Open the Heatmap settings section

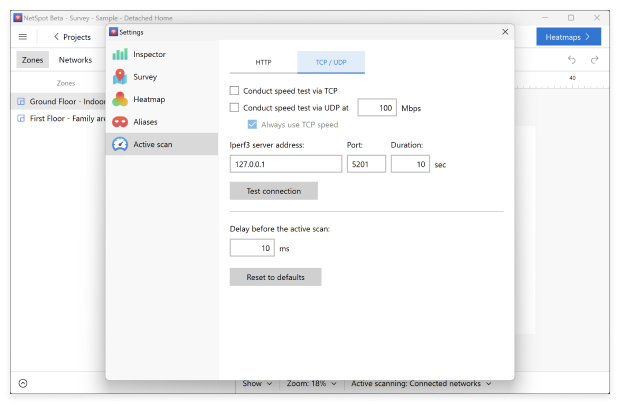[162, 99]
